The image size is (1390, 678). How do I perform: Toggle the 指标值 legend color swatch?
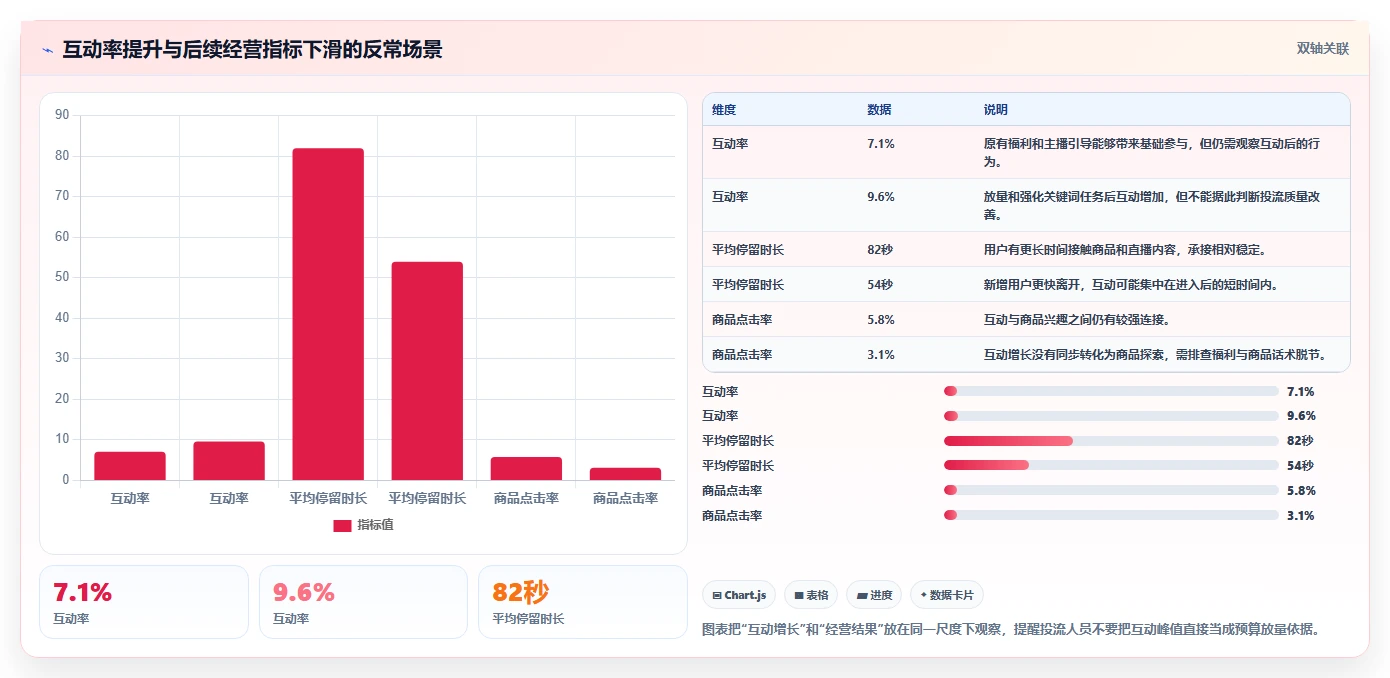[x=342, y=525]
